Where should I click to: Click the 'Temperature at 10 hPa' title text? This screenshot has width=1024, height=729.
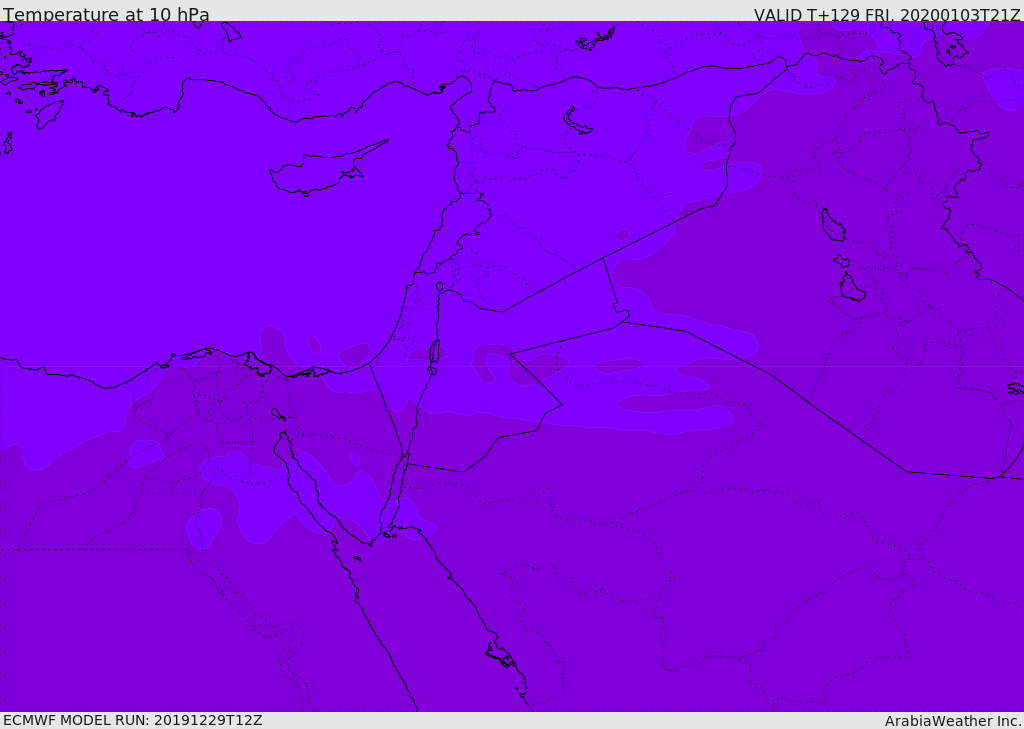coord(106,14)
